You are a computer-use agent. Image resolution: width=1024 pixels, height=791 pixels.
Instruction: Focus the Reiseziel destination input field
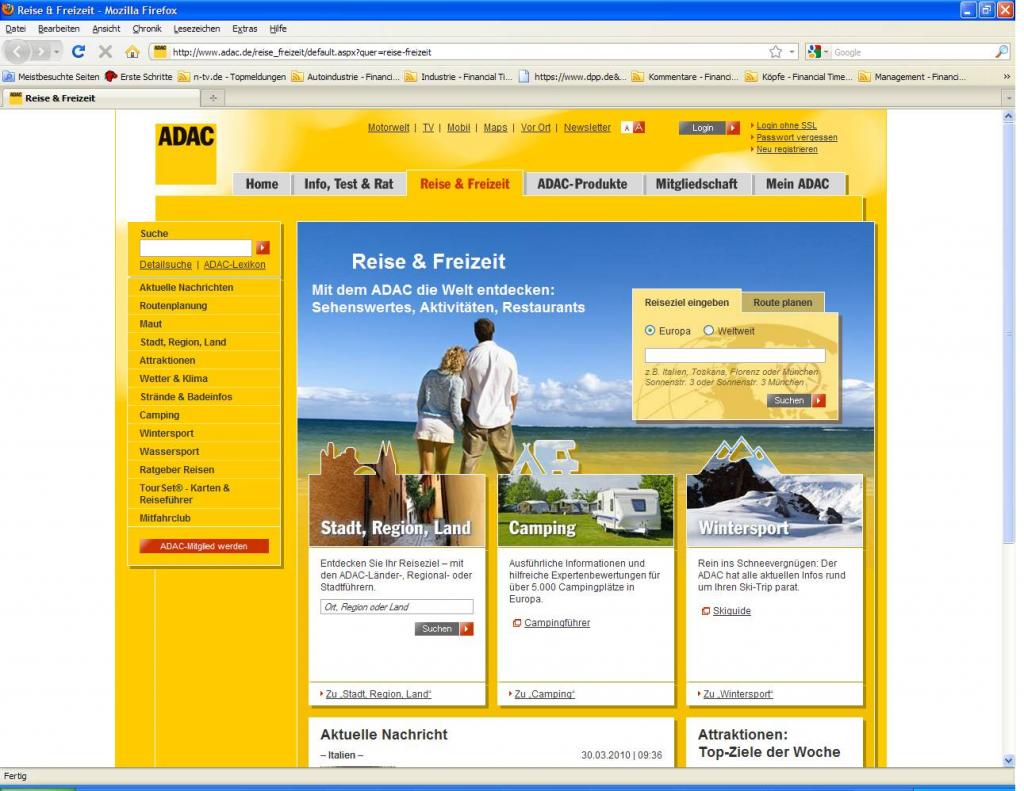point(735,355)
